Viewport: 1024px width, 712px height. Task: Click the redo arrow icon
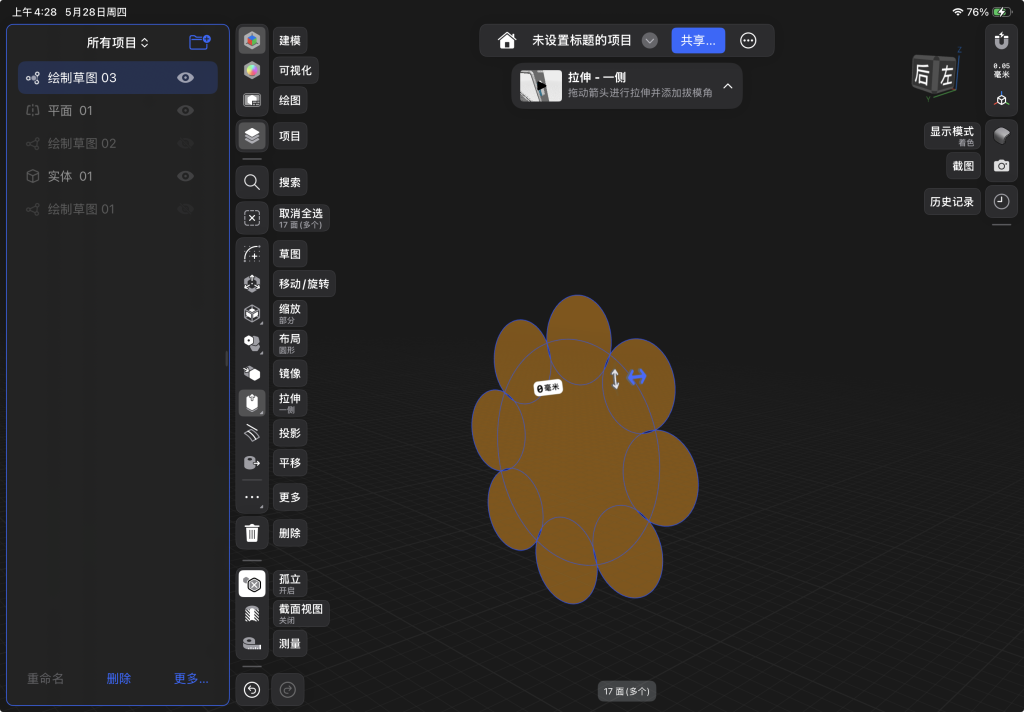click(288, 690)
